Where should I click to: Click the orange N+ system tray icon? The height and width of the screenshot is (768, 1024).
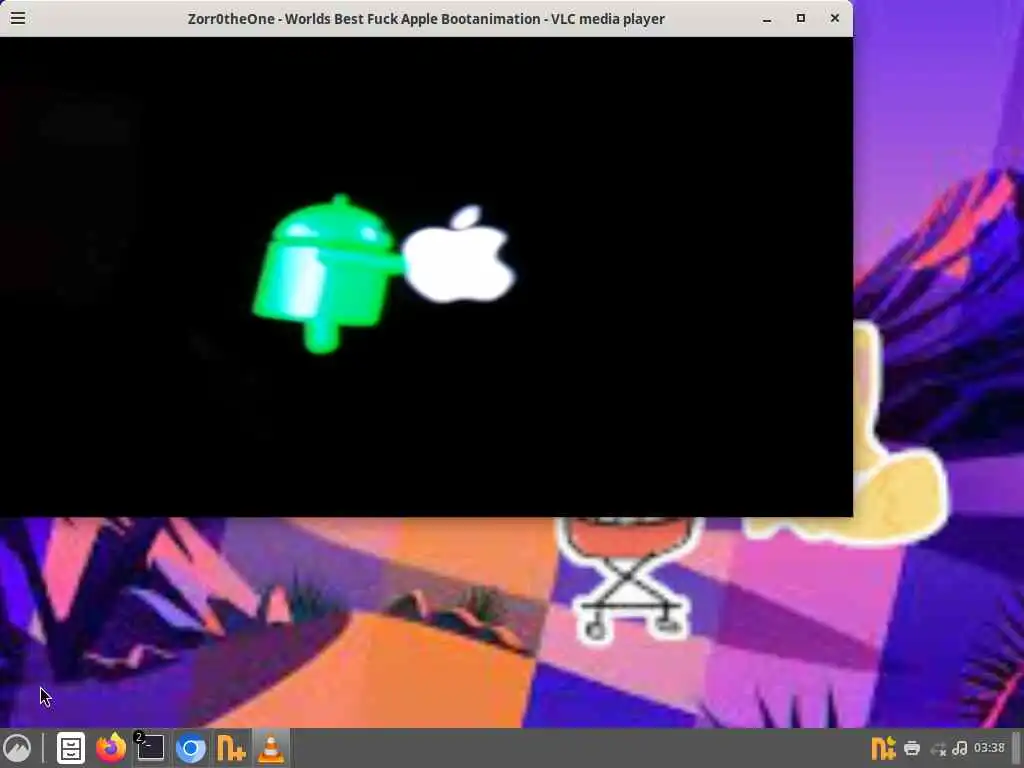coord(883,748)
